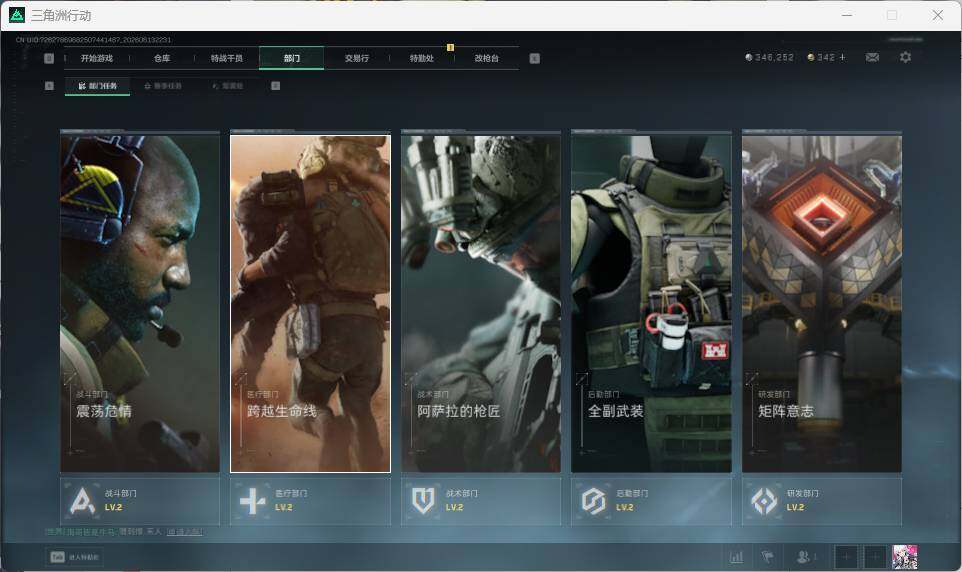Image resolution: width=962 pixels, height=572 pixels.
Task: Close the 三角洲行动 window
Action: 937,15
